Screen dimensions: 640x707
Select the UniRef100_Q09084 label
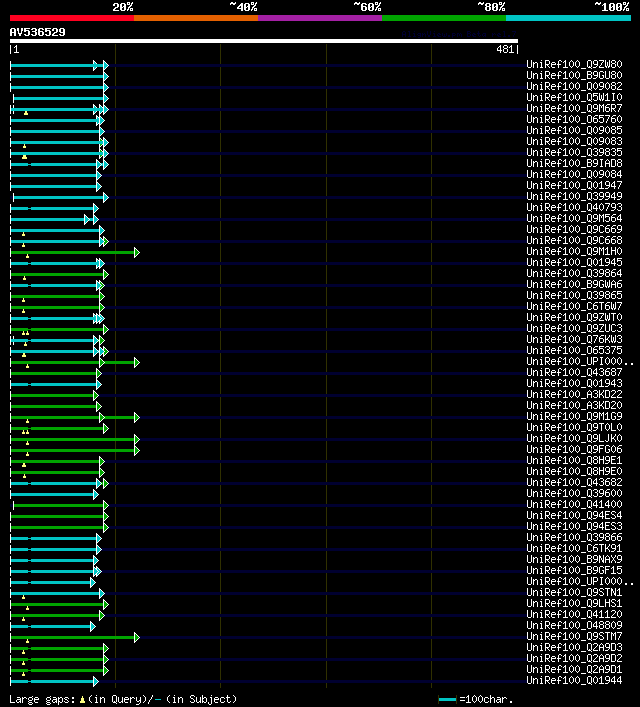(x=574, y=174)
